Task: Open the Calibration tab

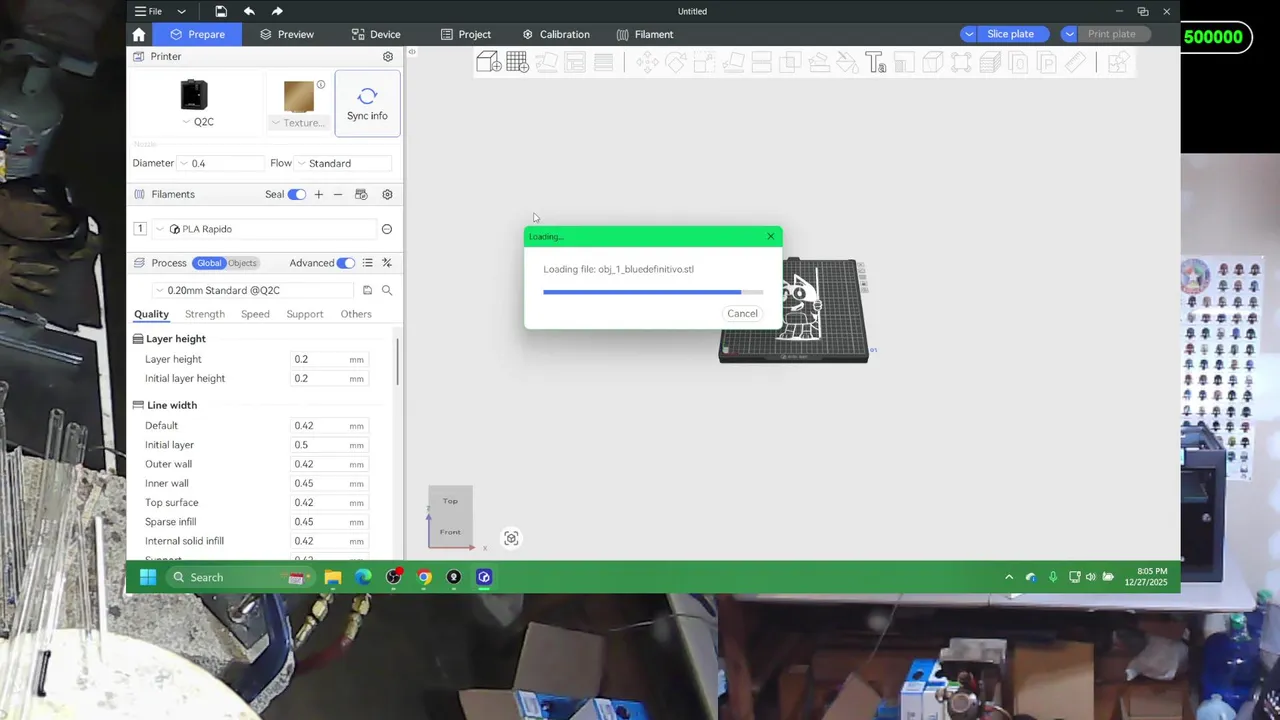Action: click(x=556, y=34)
